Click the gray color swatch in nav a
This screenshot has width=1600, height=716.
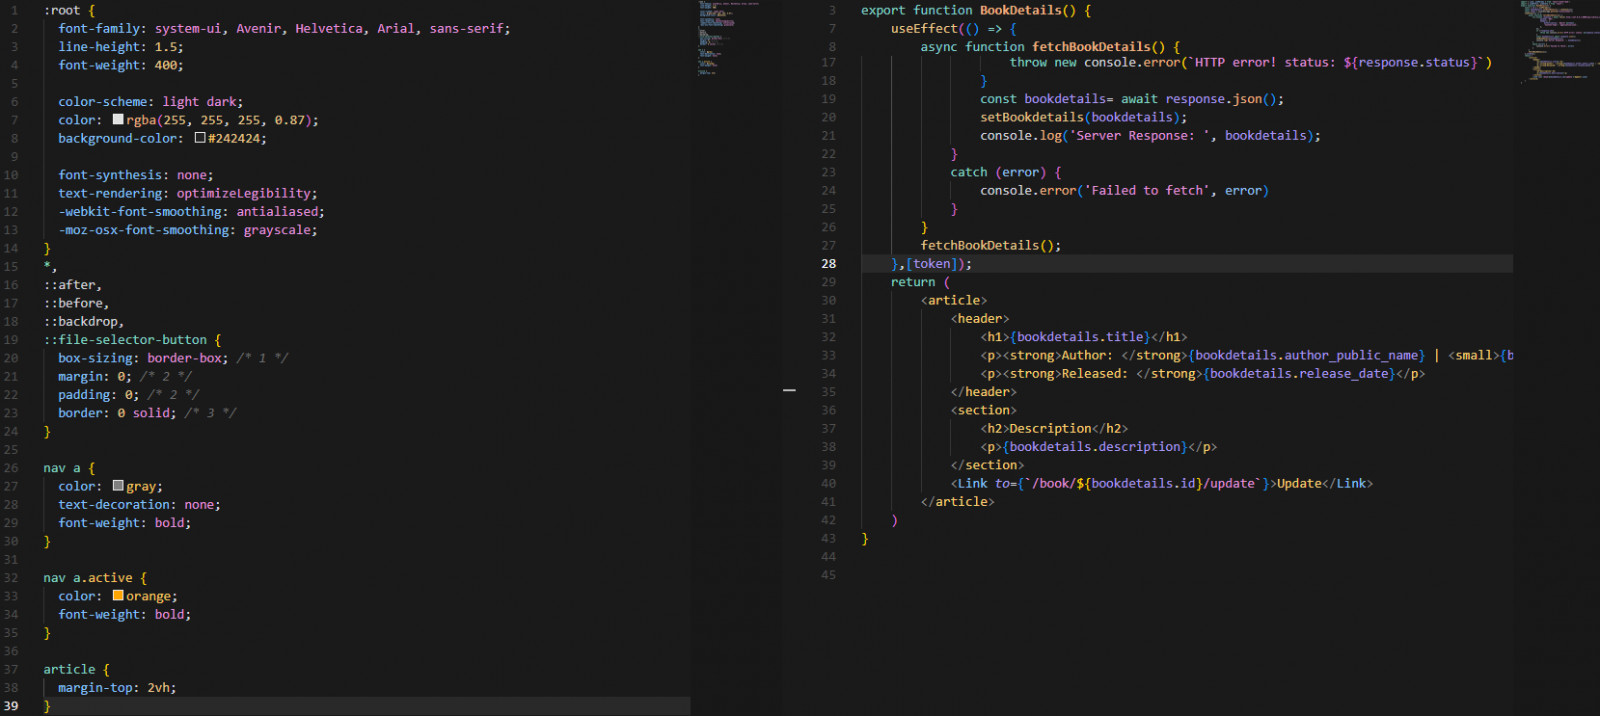tap(118, 486)
